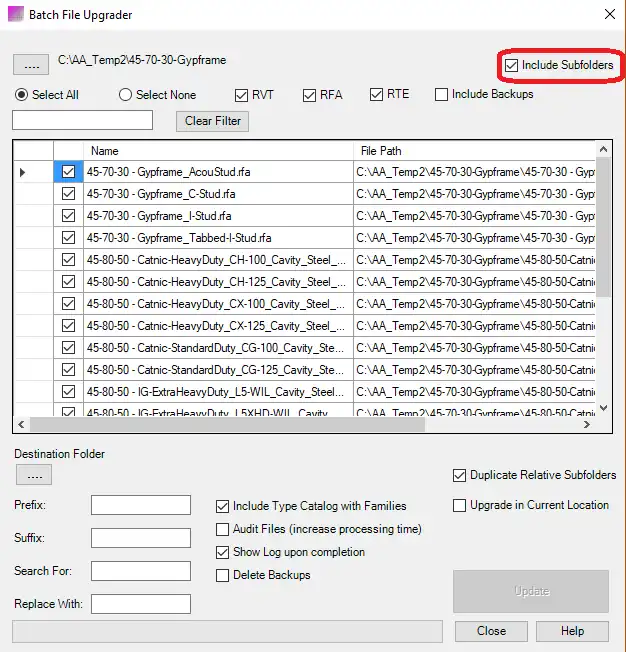Click the File Path column header
626x652 pixels.
474,151
